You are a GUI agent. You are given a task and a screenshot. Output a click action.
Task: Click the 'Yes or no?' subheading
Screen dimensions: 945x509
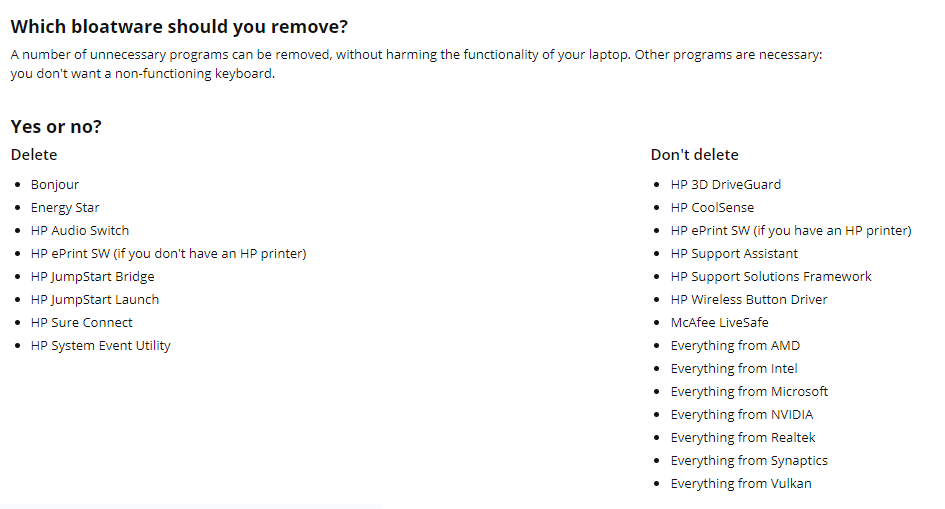[56, 126]
